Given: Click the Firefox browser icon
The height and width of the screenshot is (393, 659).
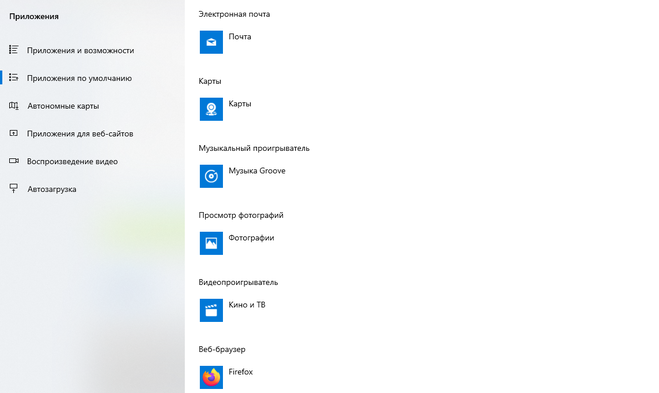Looking at the screenshot, I should tap(211, 377).
